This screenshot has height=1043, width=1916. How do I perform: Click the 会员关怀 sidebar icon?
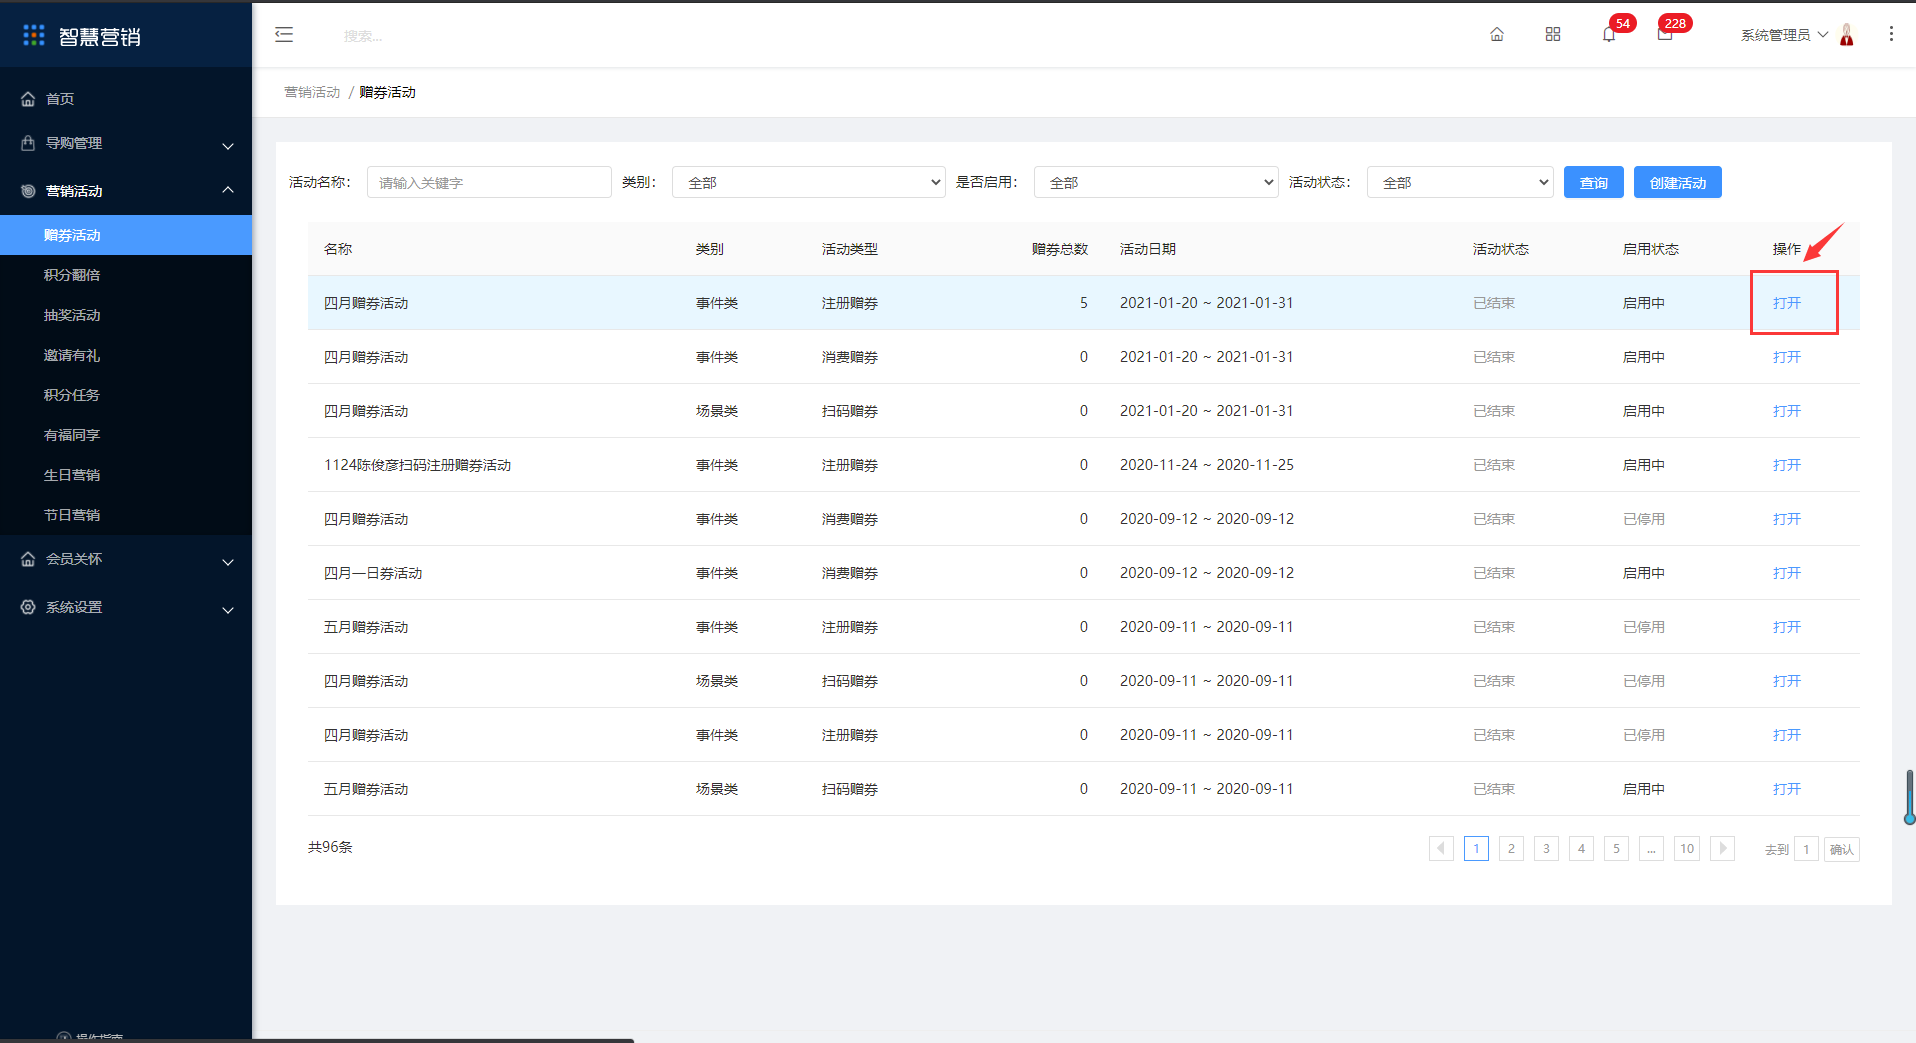pos(28,559)
